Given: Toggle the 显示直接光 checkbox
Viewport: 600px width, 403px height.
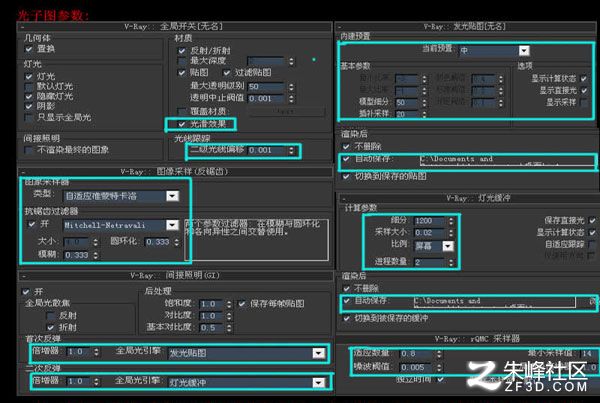Looking at the screenshot, I should pyautogui.click(x=584, y=91).
